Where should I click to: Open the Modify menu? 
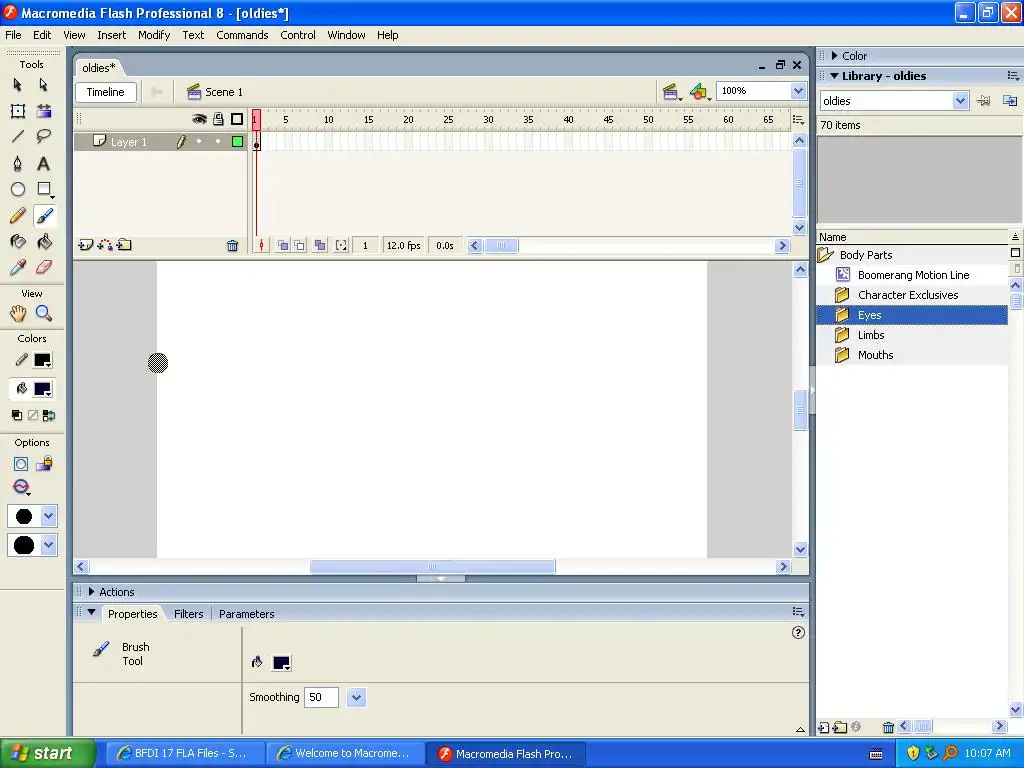tap(154, 35)
